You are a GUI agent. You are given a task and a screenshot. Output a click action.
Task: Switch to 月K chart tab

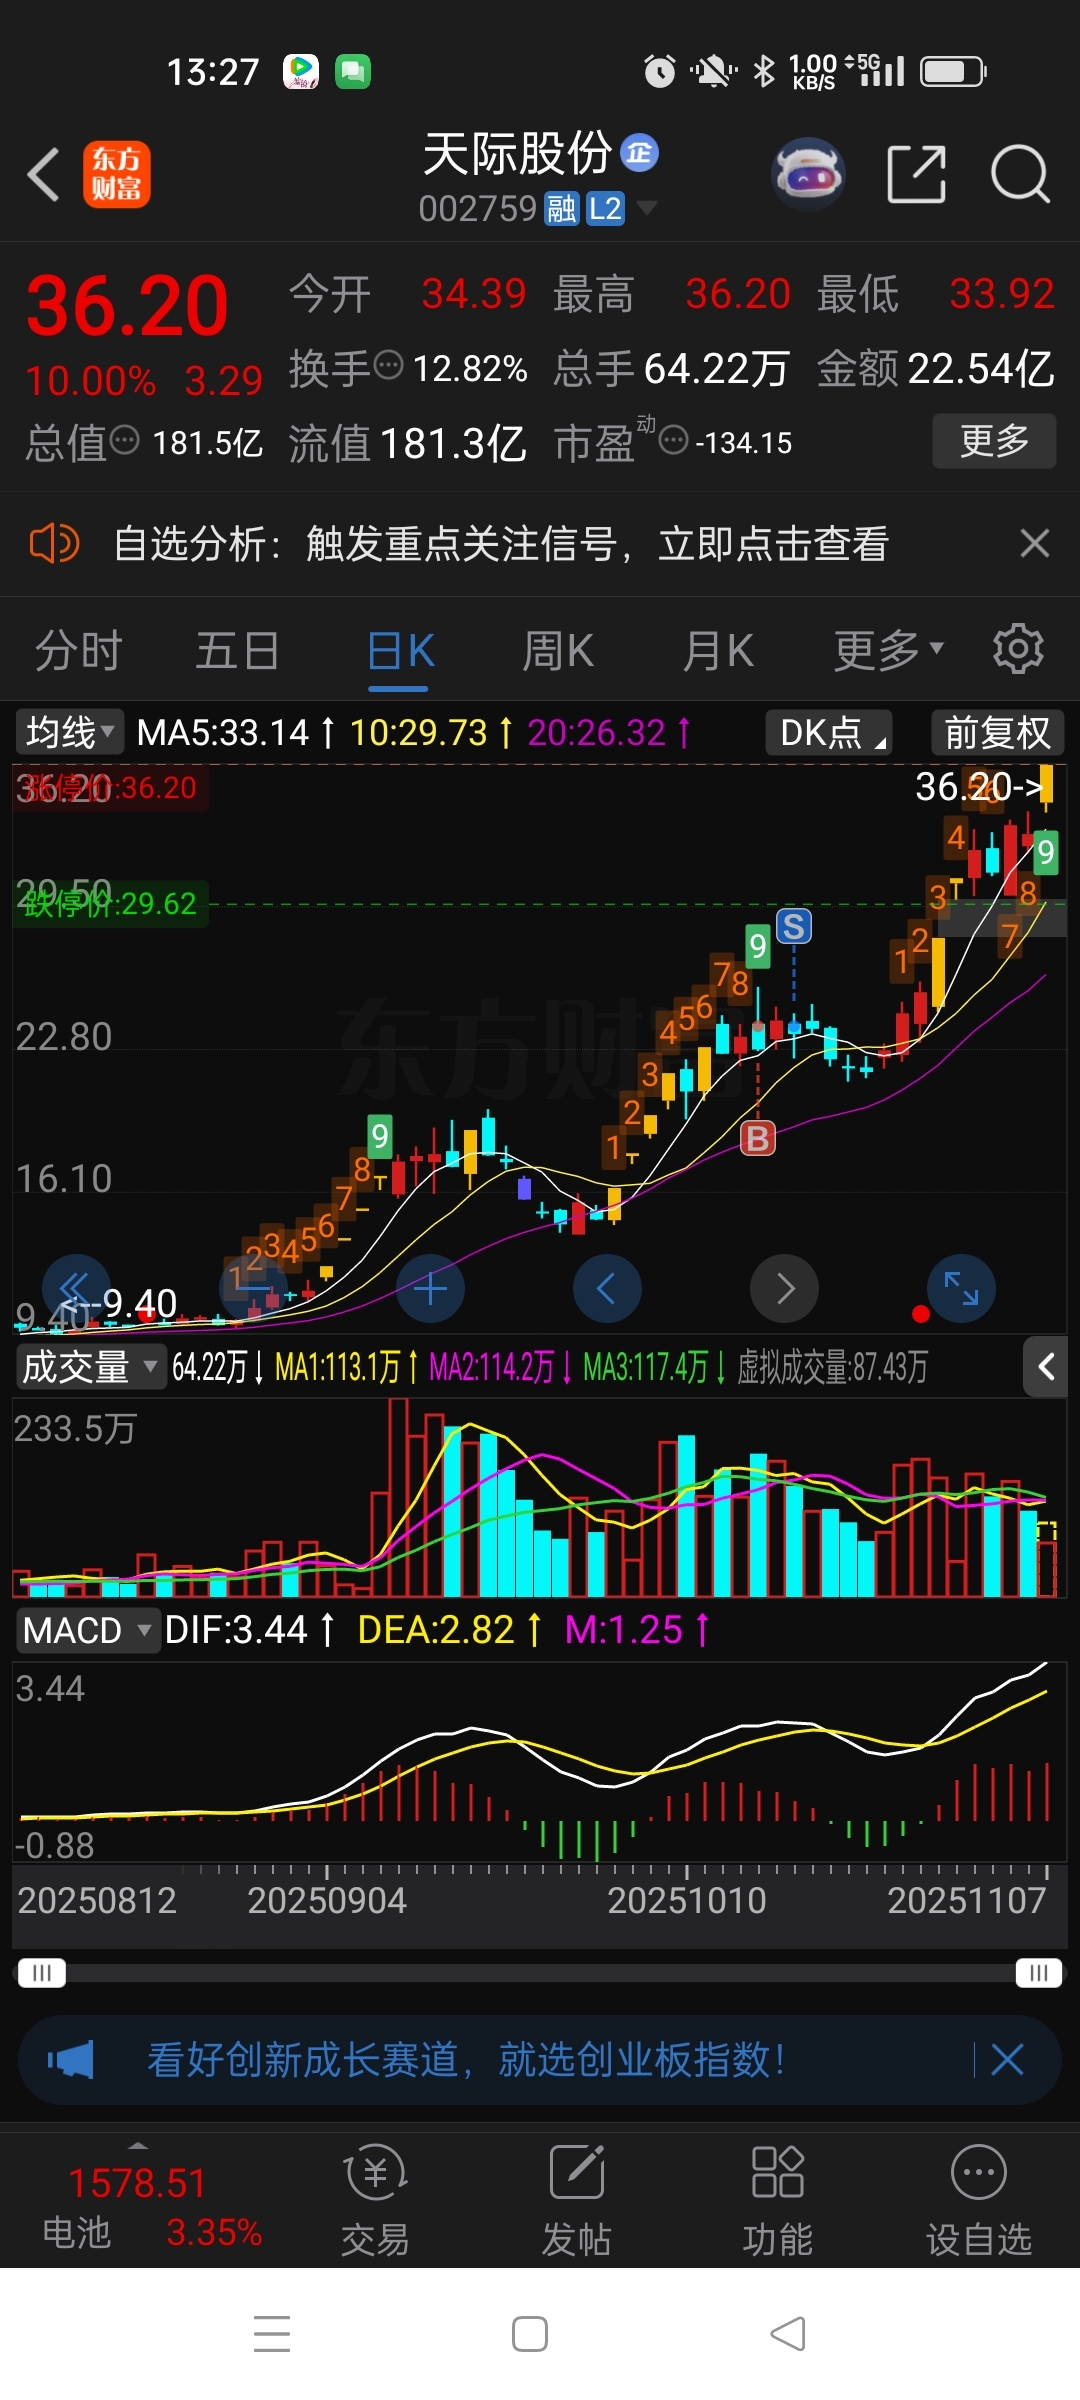pyautogui.click(x=718, y=651)
